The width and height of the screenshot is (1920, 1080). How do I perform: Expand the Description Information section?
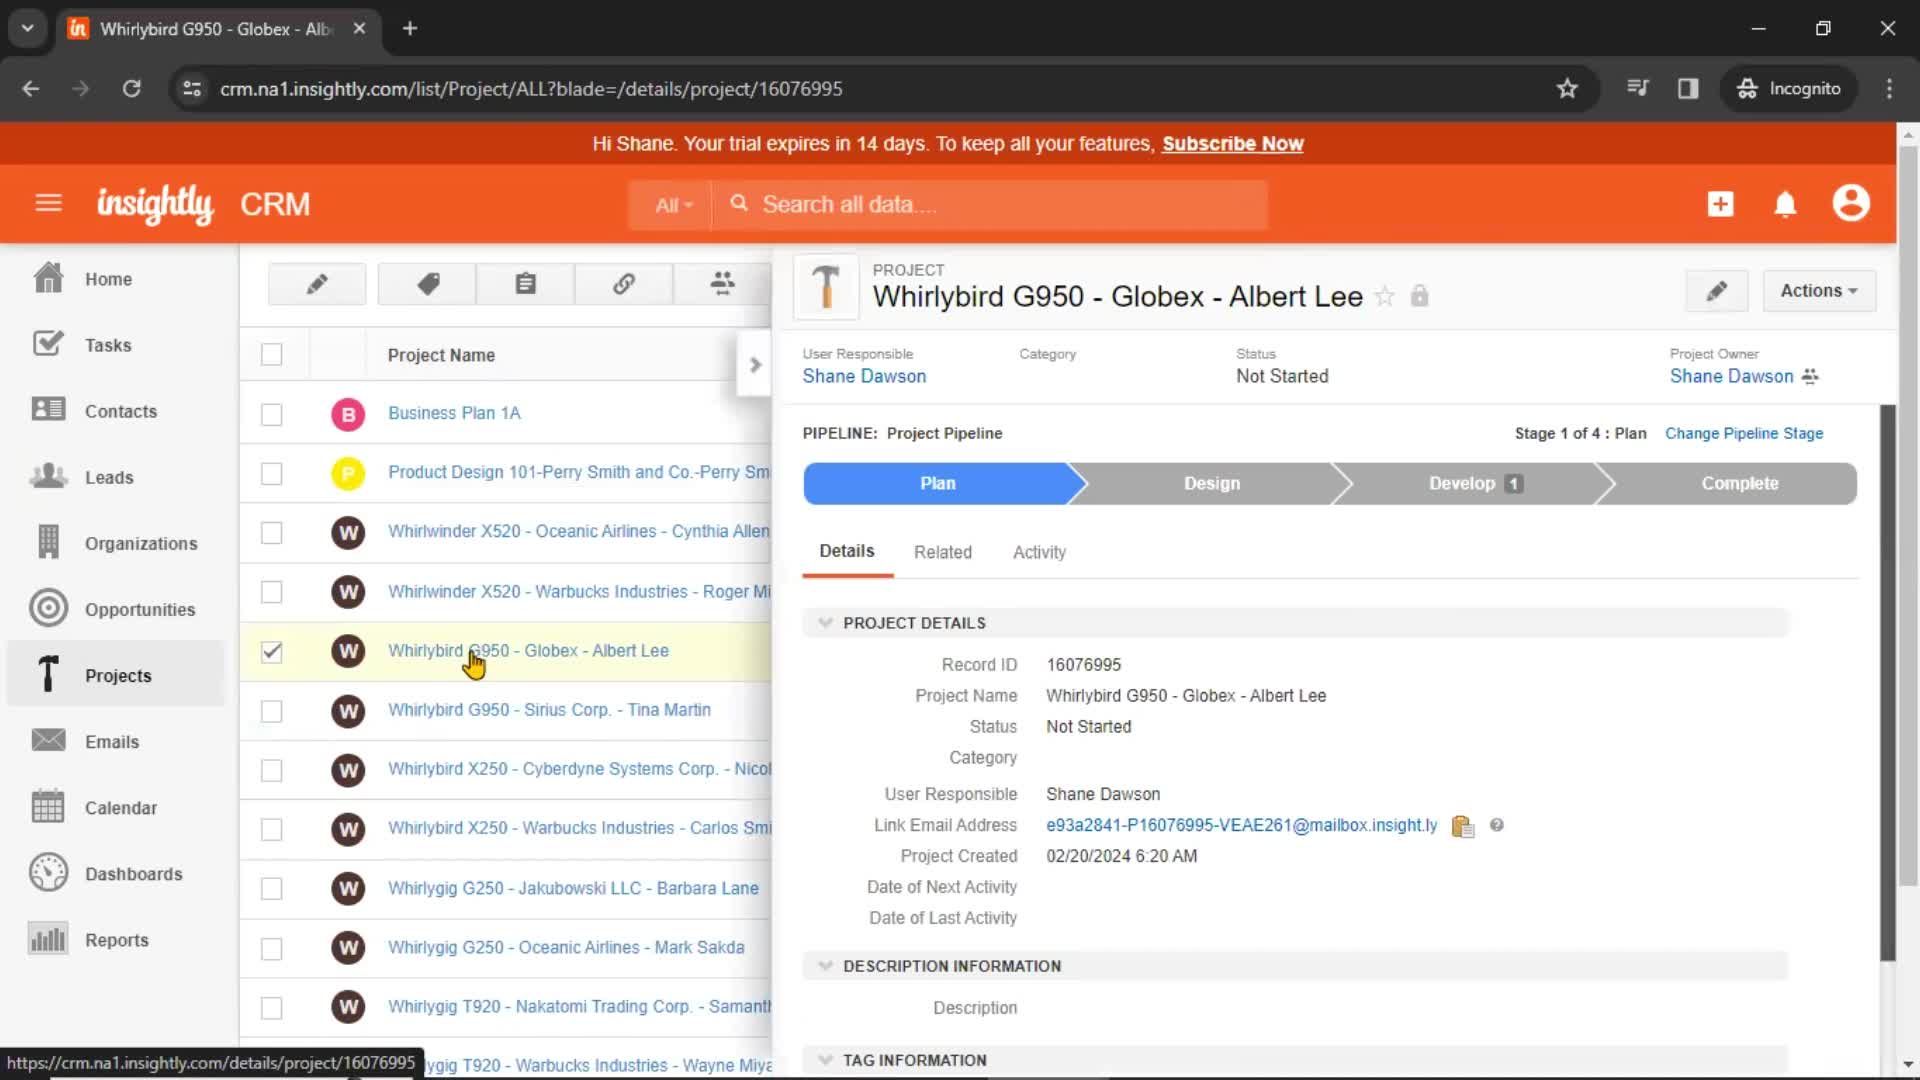tap(823, 965)
